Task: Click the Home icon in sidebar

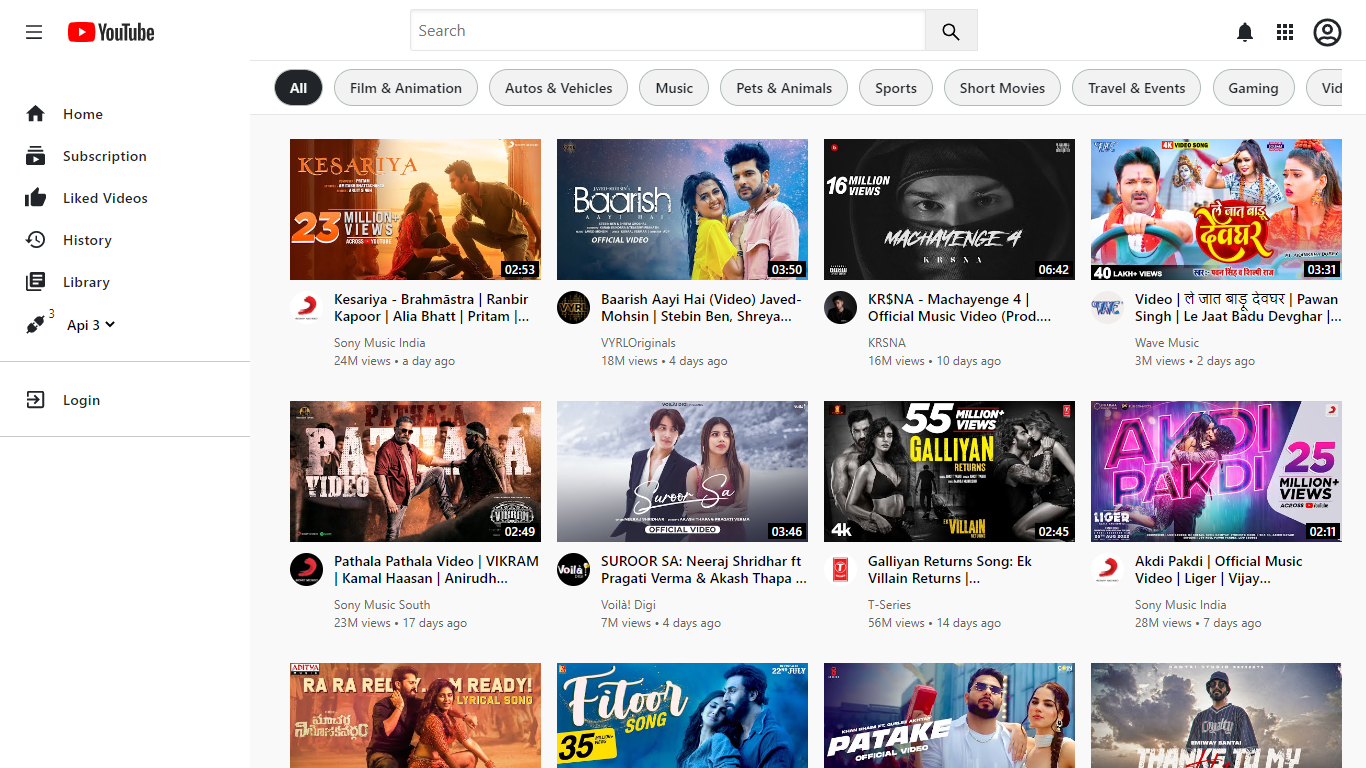Action: [x=36, y=114]
